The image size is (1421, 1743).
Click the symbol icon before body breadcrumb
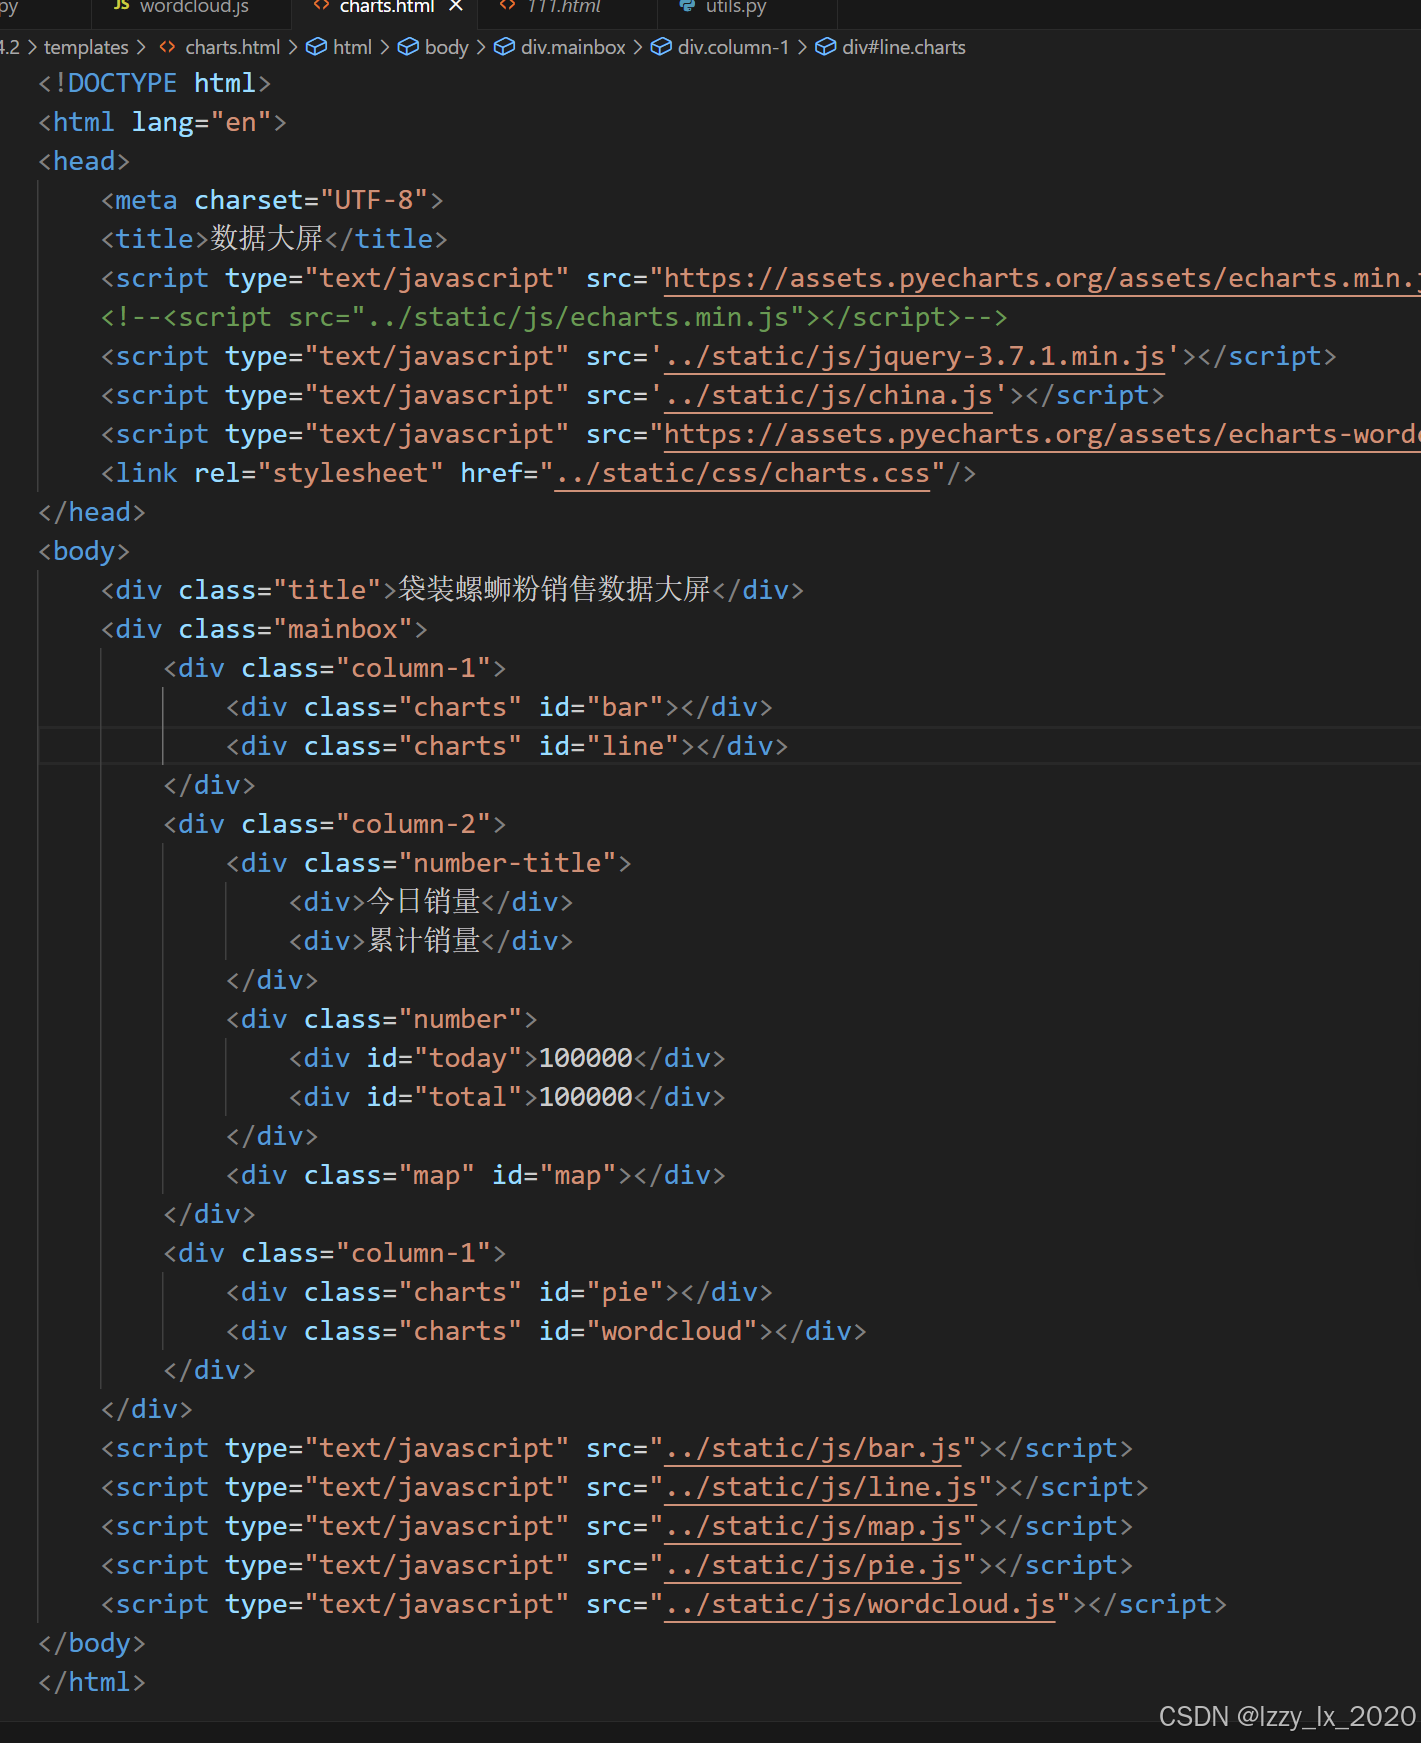click(408, 47)
